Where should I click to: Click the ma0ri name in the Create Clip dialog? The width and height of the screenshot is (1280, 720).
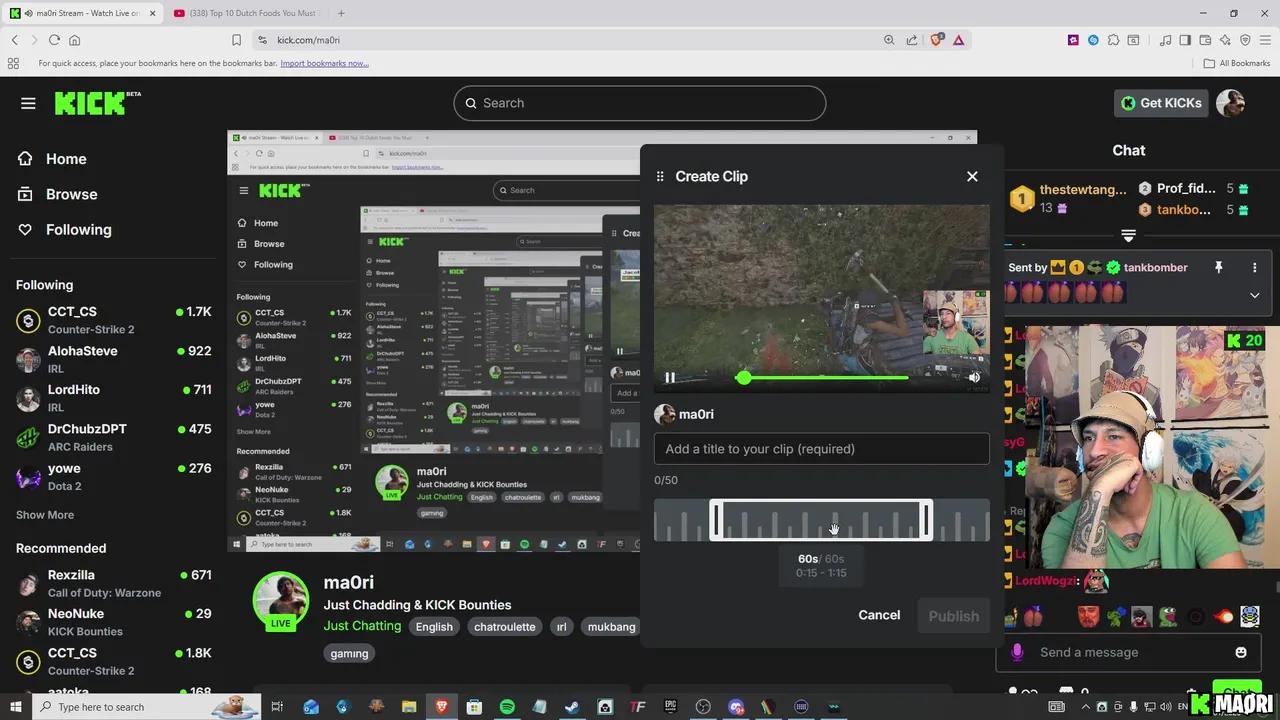pos(696,414)
